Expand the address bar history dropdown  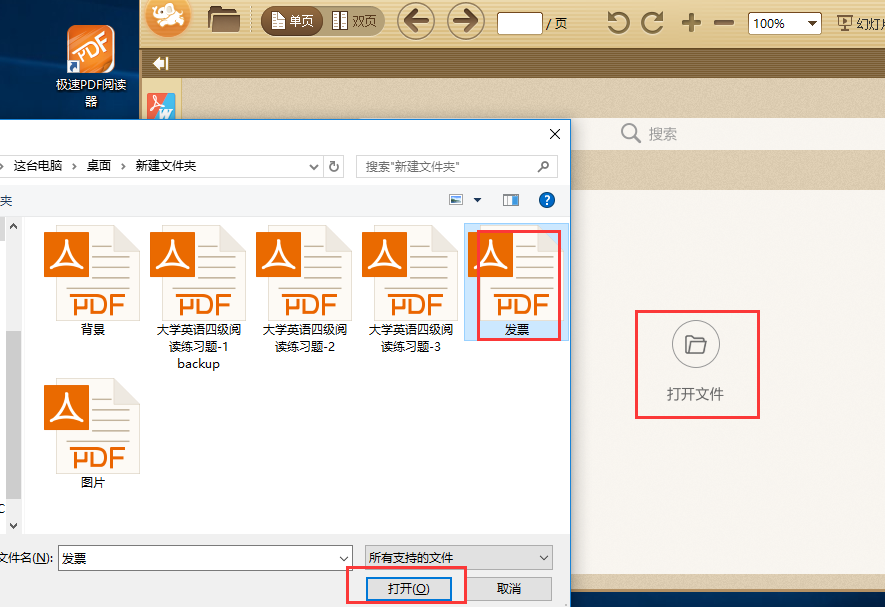(x=314, y=167)
